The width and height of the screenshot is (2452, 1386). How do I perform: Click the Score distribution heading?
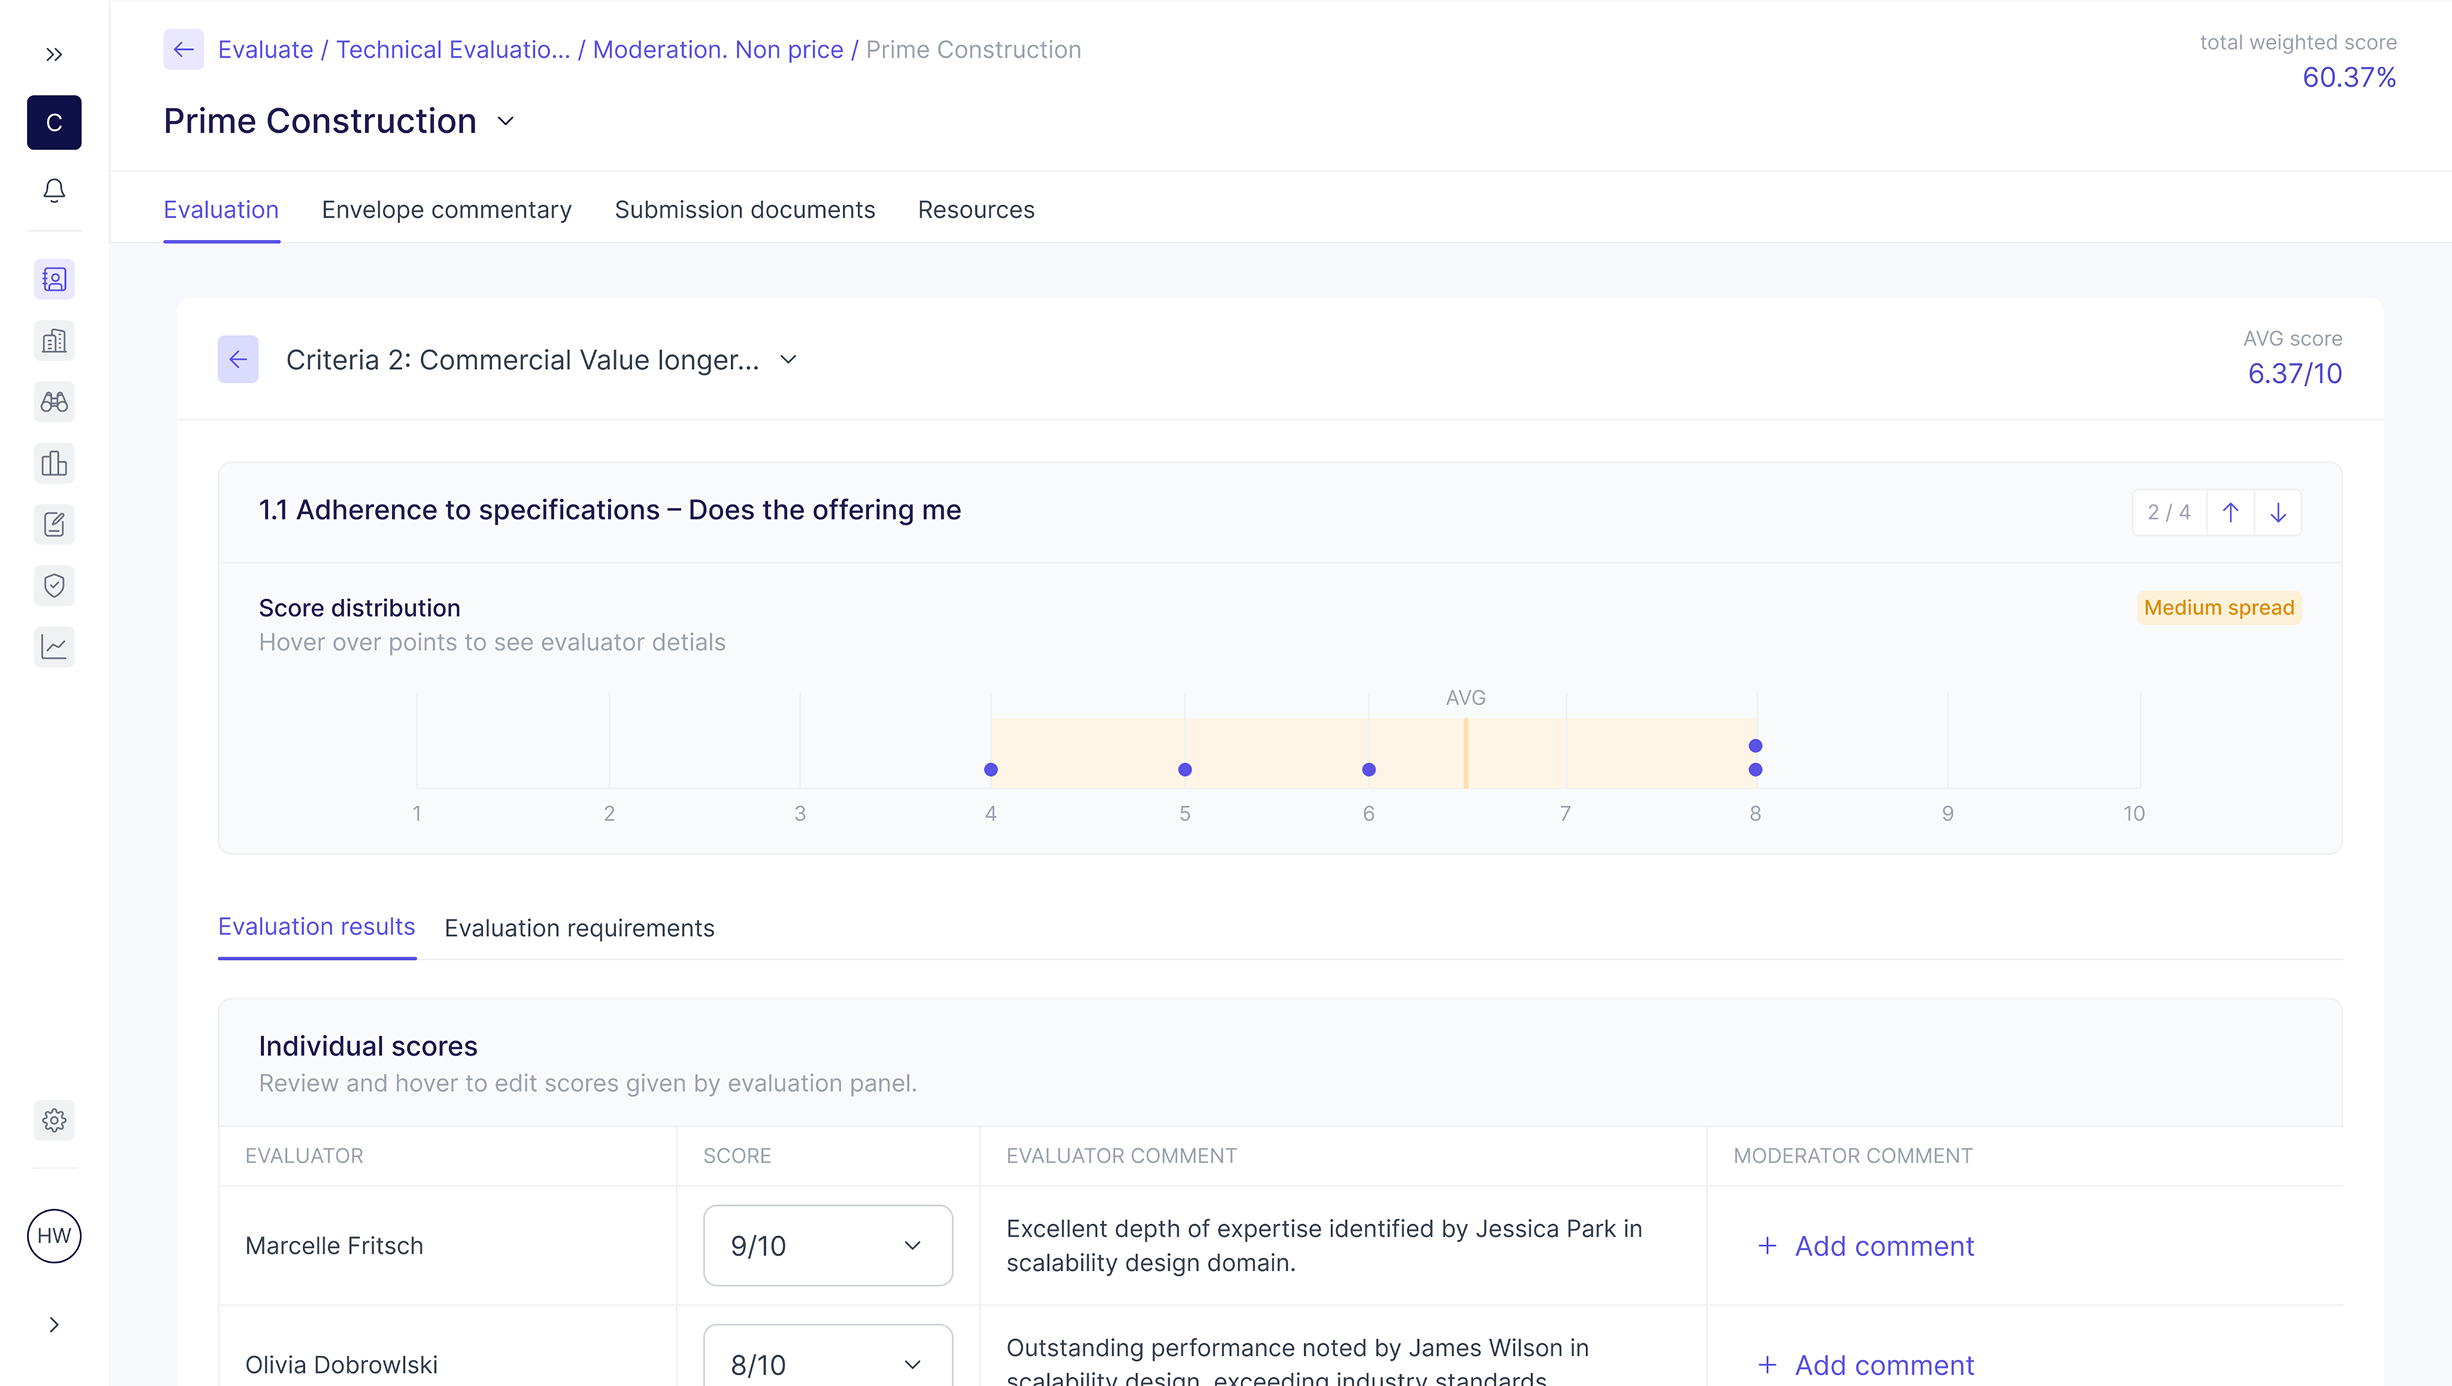coord(360,608)
